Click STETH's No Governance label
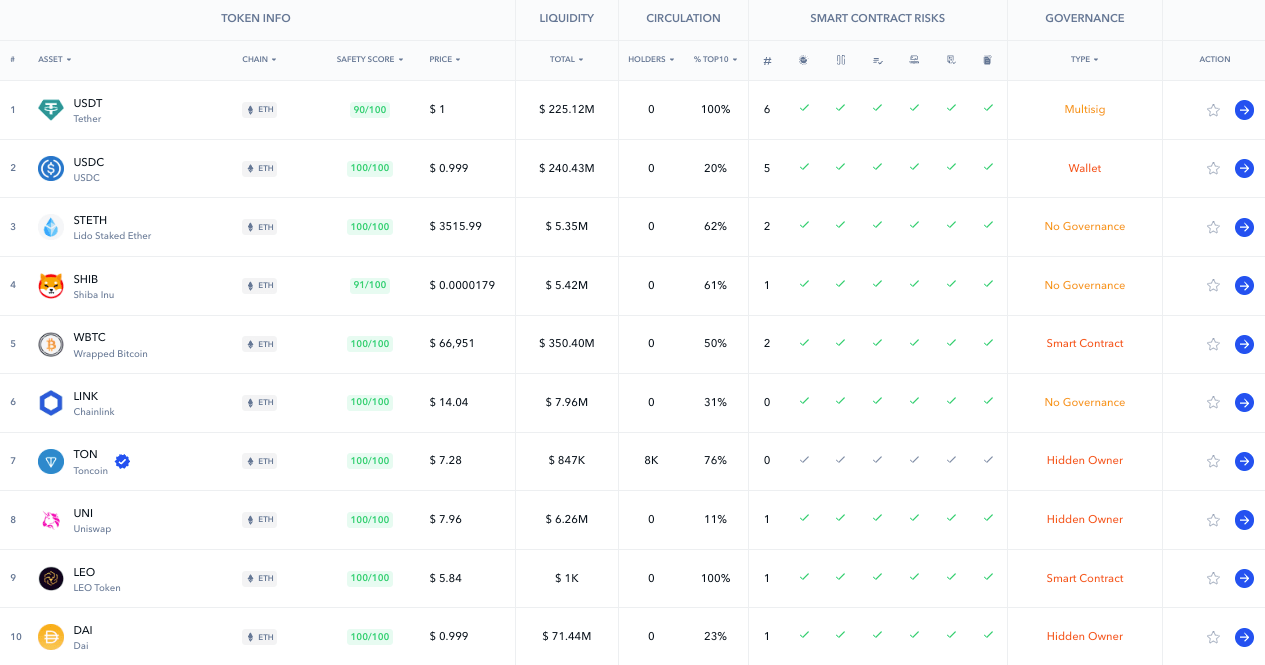This screenshot has width=1265, height=665. [1085, 227]
